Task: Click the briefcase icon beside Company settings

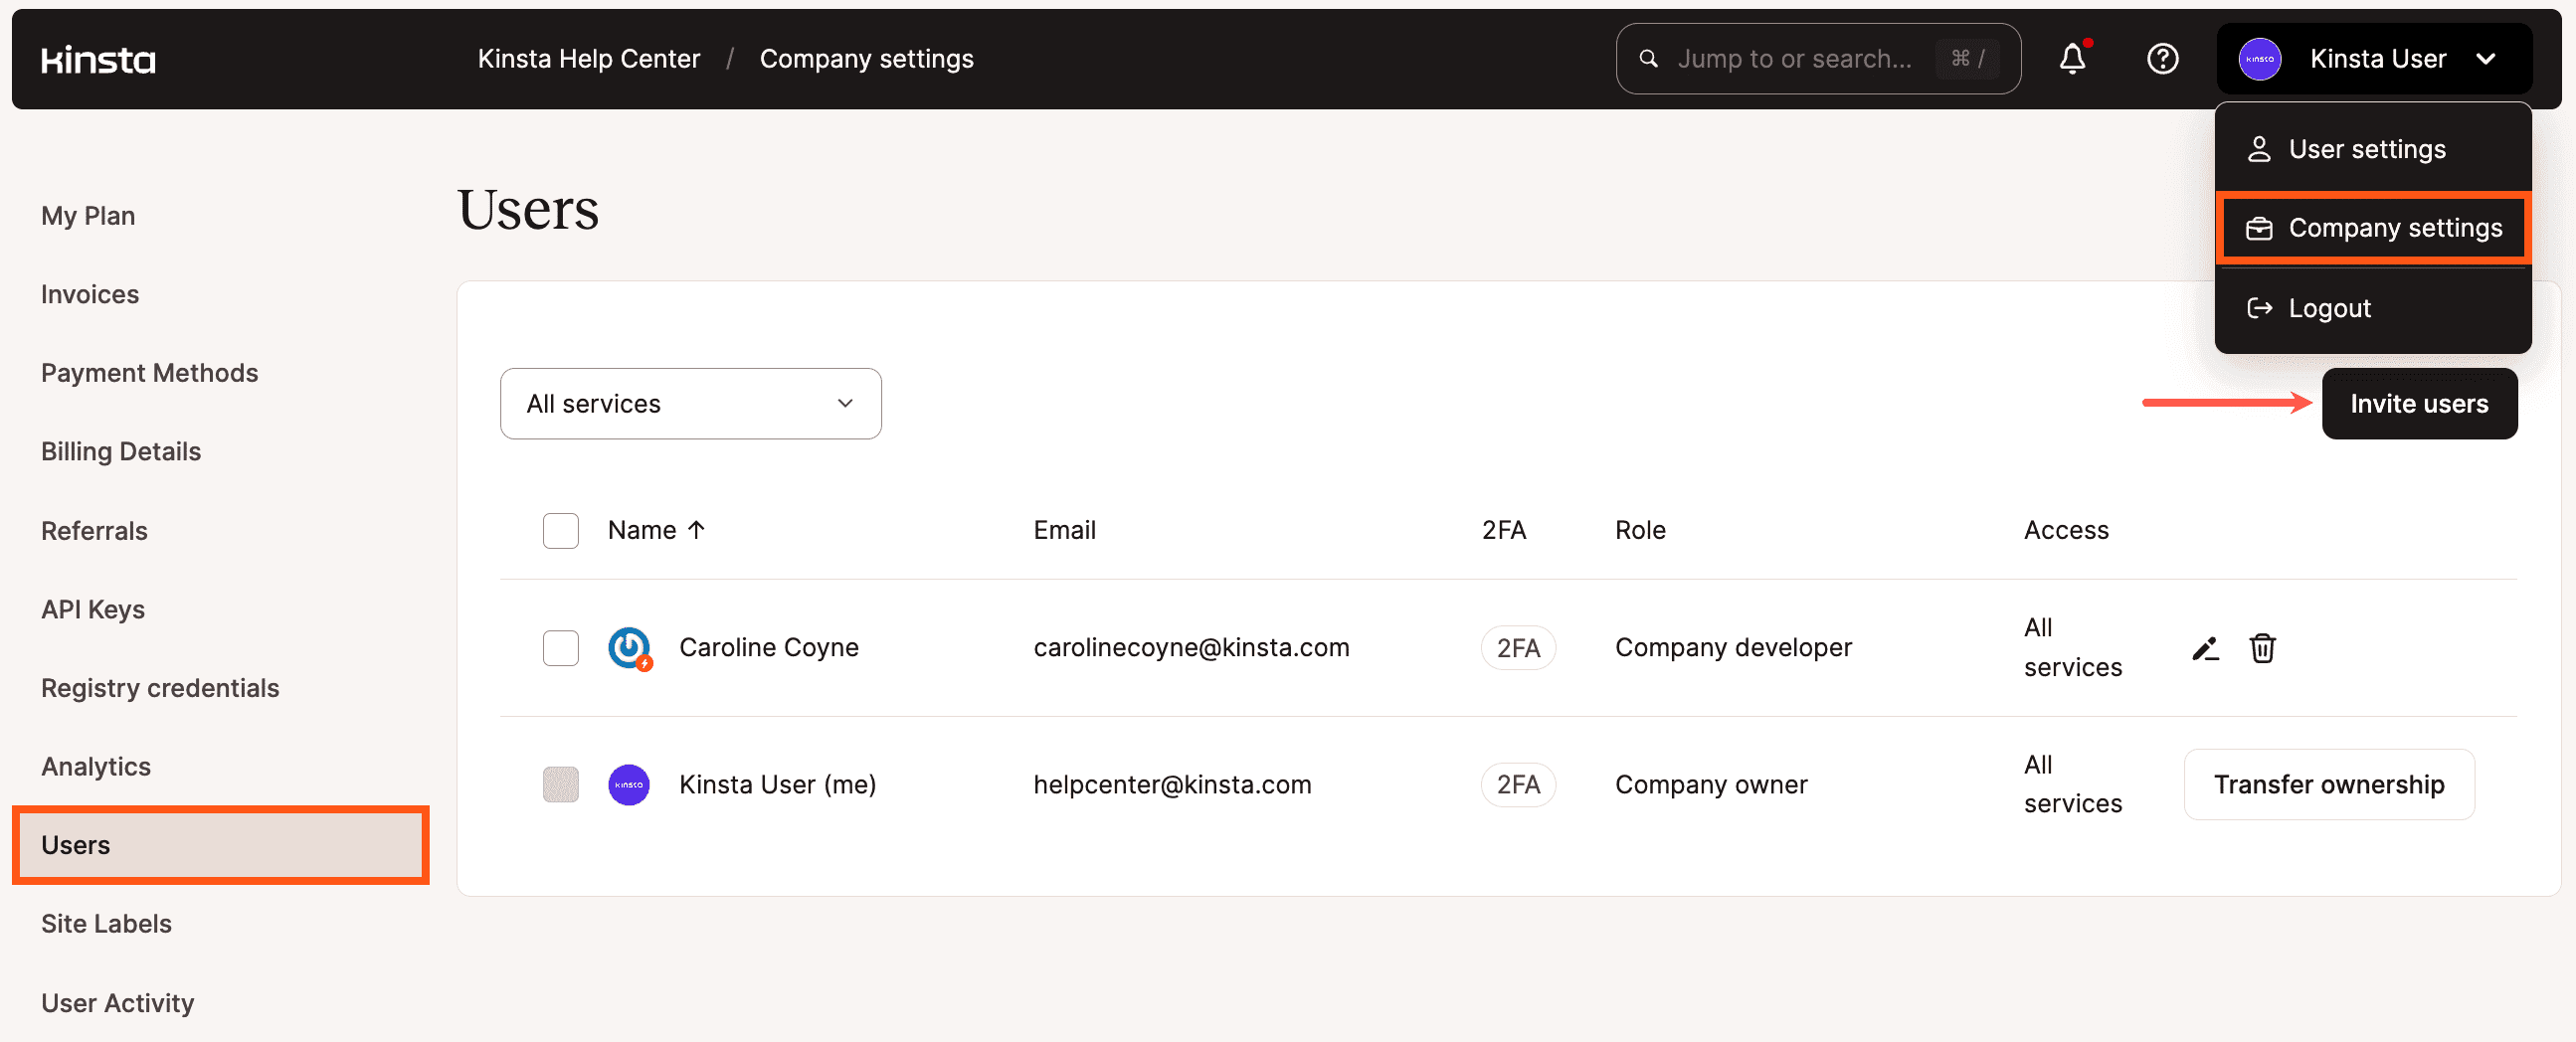Action: 2258,228
